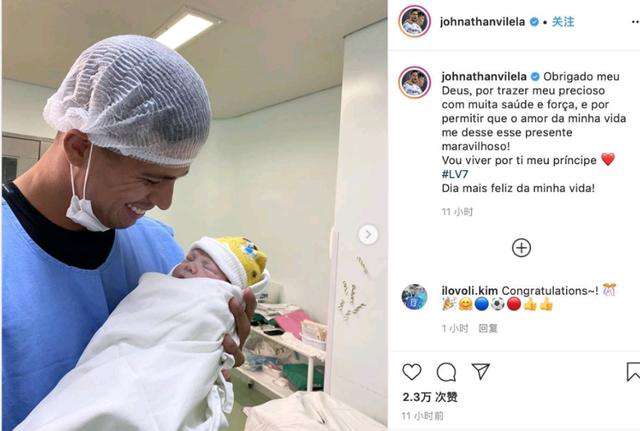Open ilovoli.kim commenter avatar

pos(414,297)
